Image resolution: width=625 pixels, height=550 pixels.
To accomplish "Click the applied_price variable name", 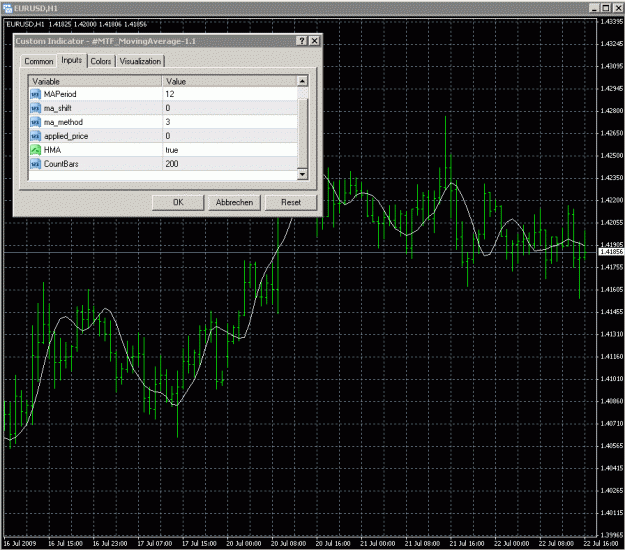I will (x=66, y=136).
